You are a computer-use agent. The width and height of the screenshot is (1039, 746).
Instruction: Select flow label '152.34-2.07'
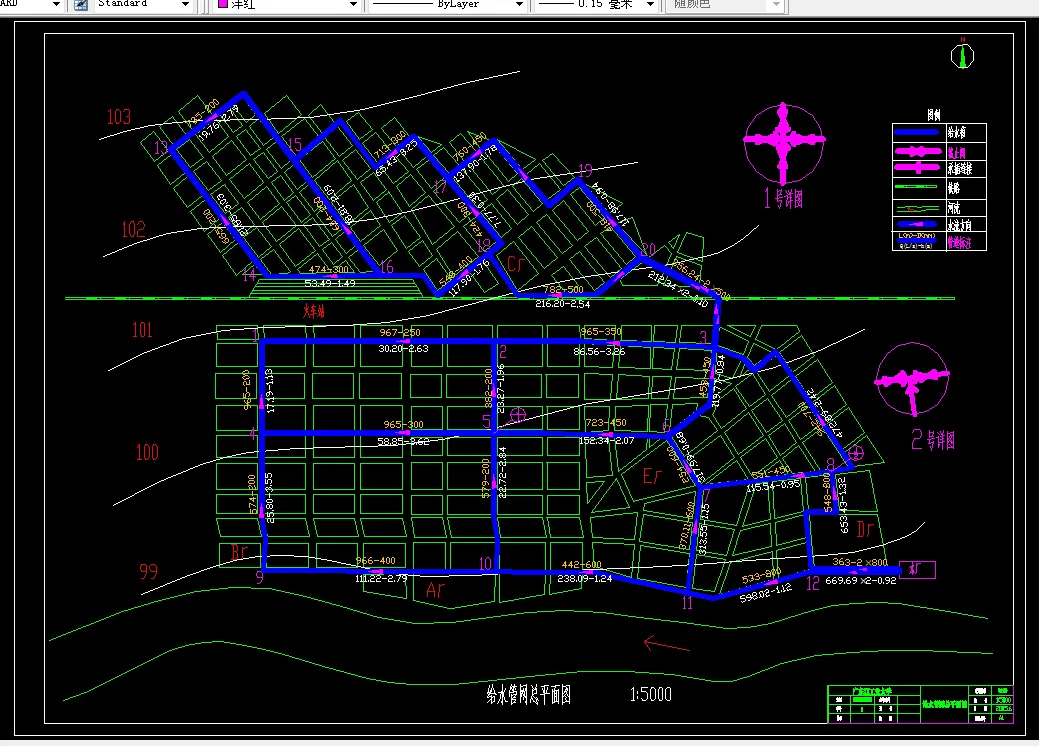coord(606,440)
